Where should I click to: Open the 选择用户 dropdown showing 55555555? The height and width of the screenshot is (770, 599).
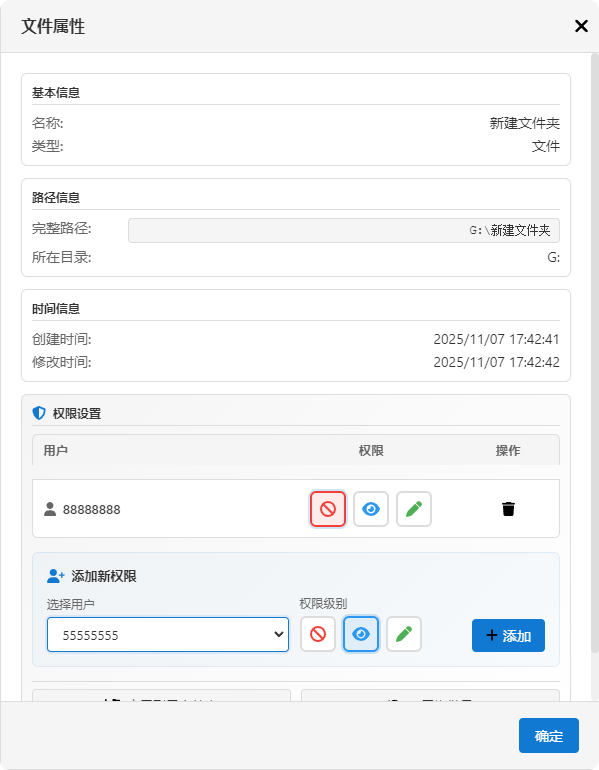pyautogui.click(x=168, y=634)
